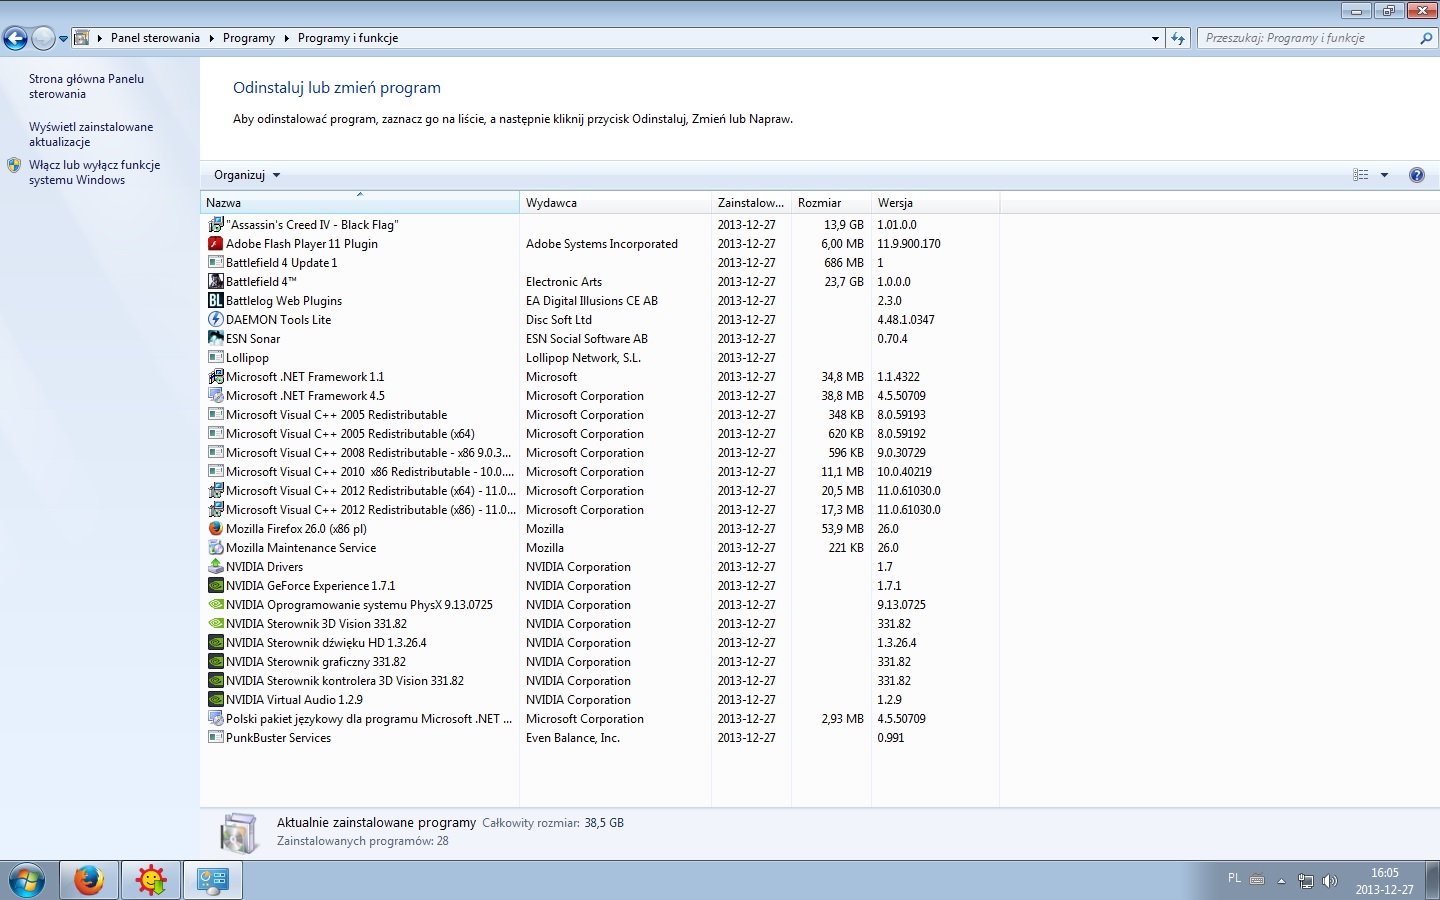
Task: Click the Even Balance, Inc. publisher cell
Action: tap(573, 738)
